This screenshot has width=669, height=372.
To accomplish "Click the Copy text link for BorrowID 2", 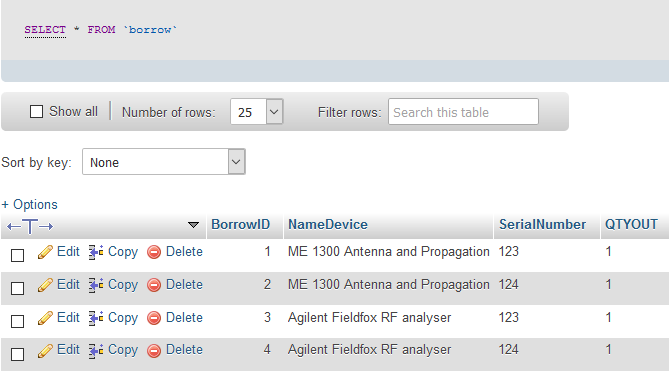I will click(x=123, y=285).
